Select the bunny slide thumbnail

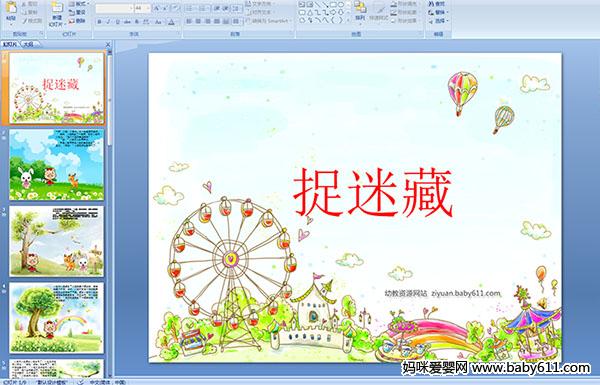pos(56,165)
